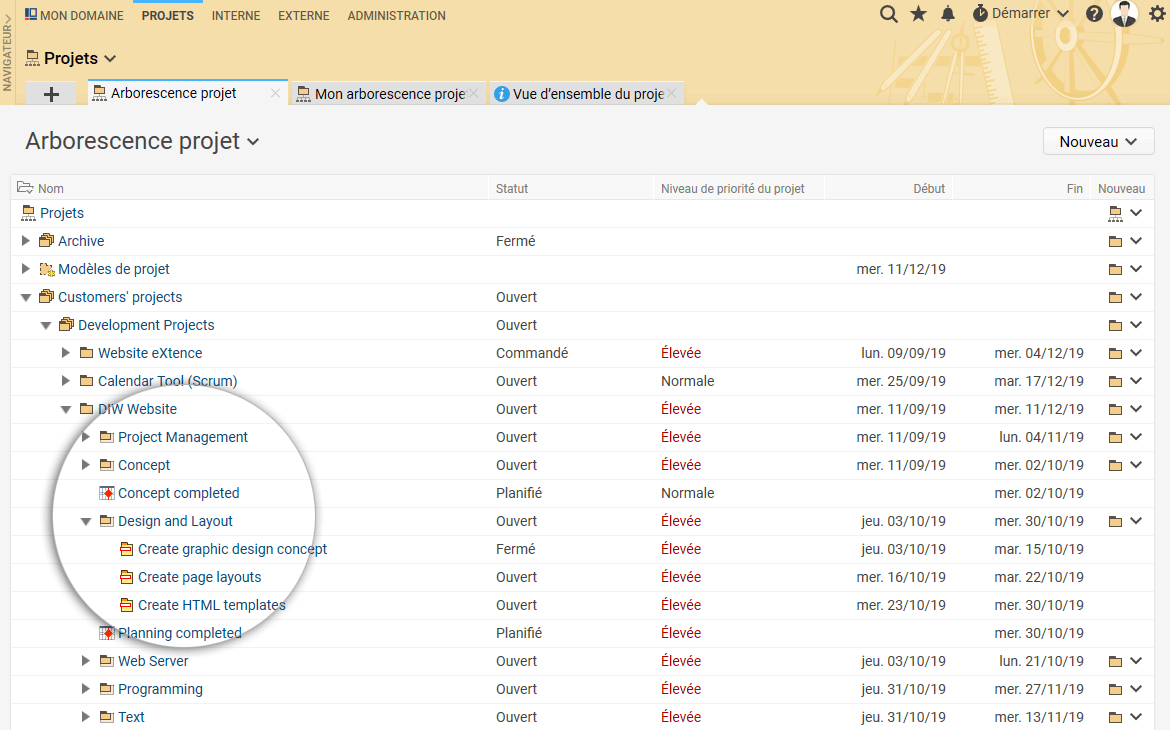
Task: Switch to the INTERNE menu
Action: (236, 15)
